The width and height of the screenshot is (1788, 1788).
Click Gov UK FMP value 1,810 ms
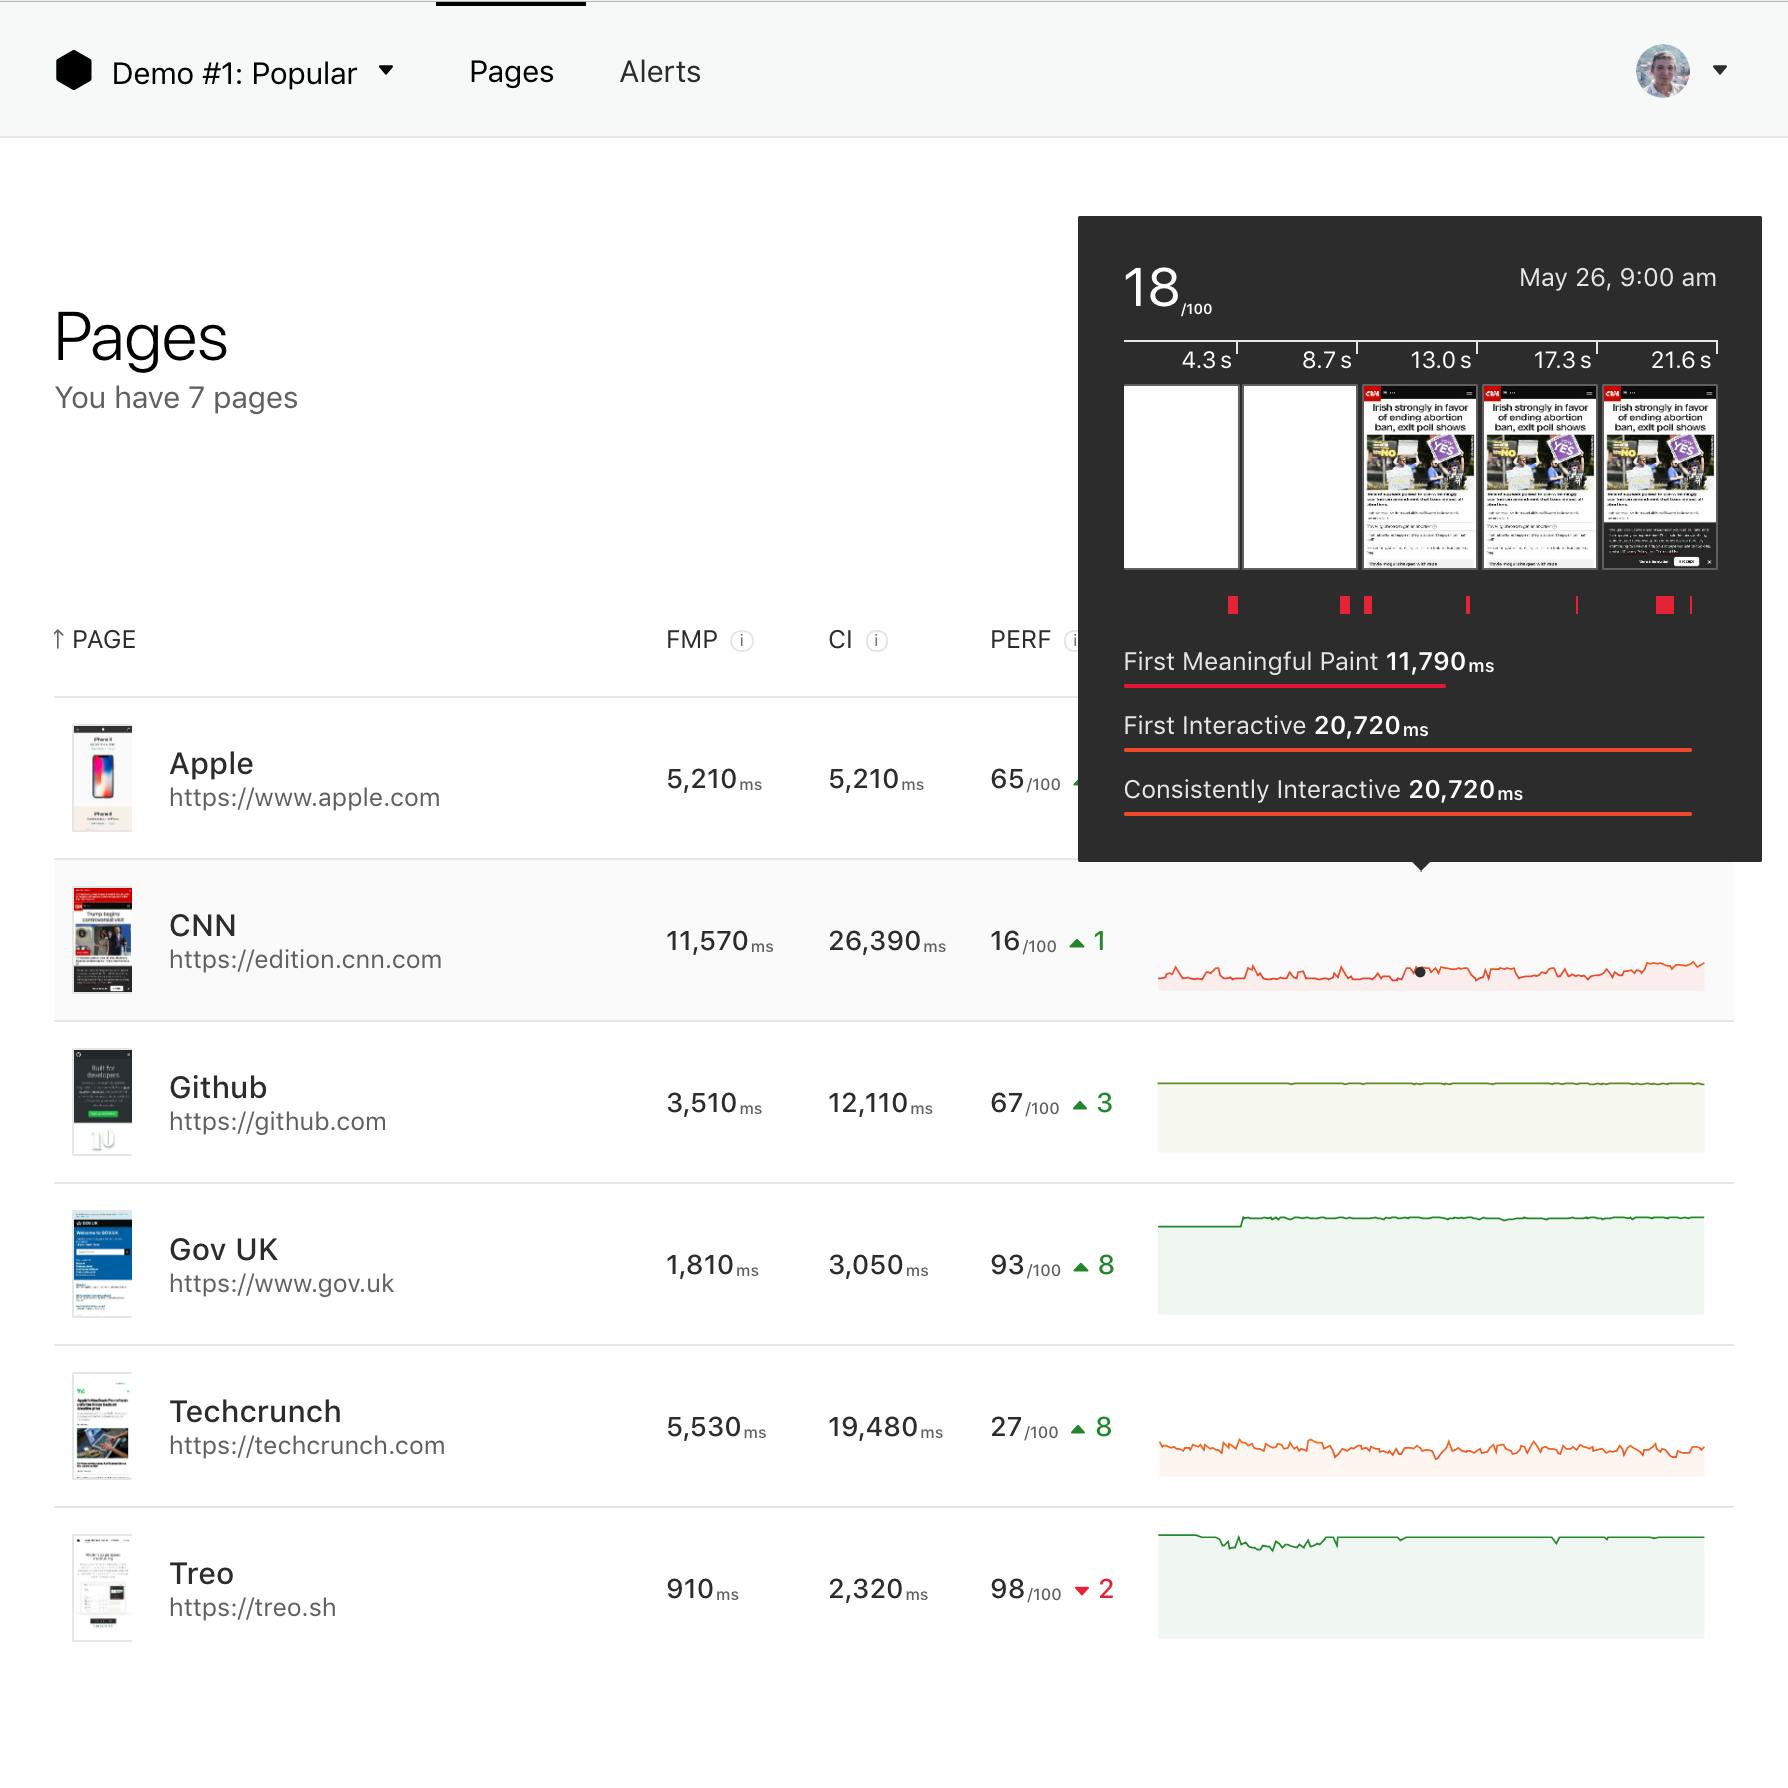coord(713,1266)
